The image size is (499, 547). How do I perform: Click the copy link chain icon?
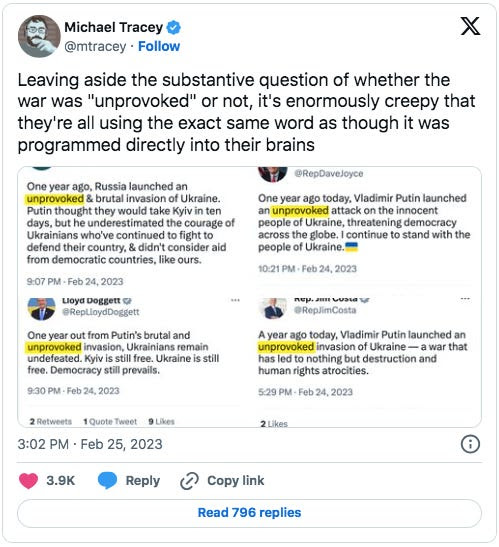(x=189, y=481)
